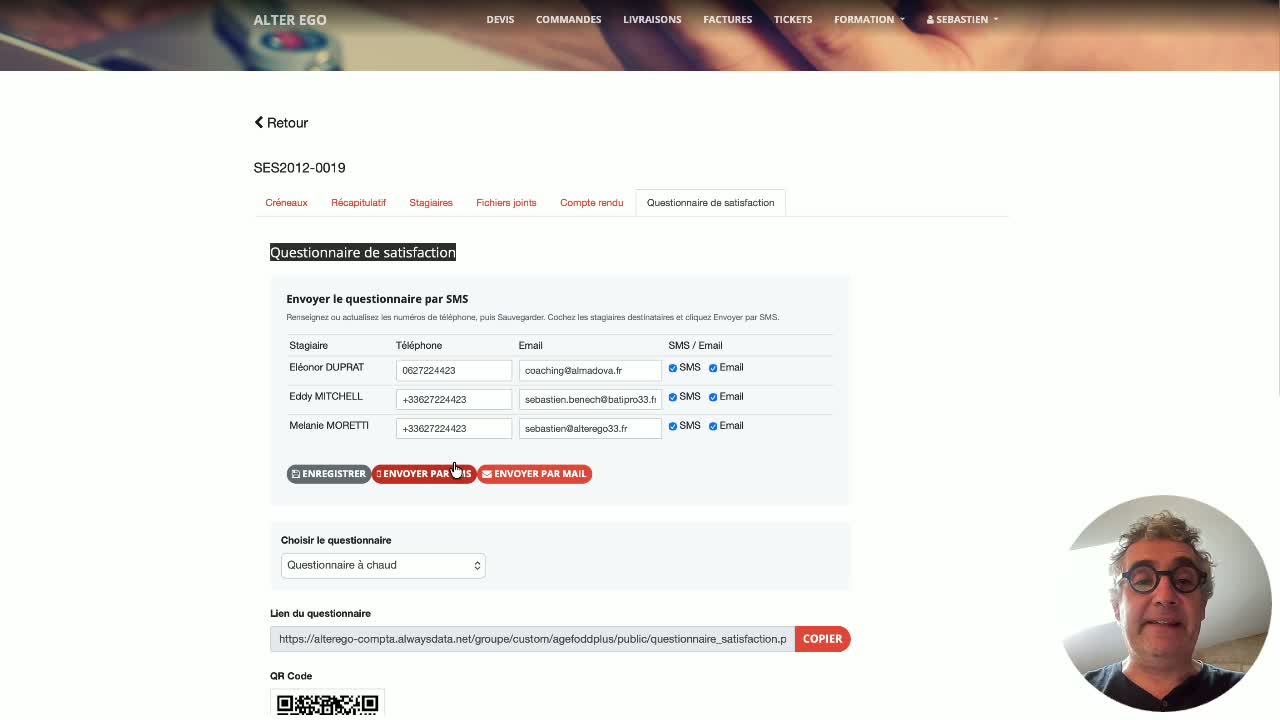Viewport: 1280px width, 720px height.
Task: Toggle Email checkbox for Melanie MORETTI
Action: pyautogui.click(x=713, y=426)
